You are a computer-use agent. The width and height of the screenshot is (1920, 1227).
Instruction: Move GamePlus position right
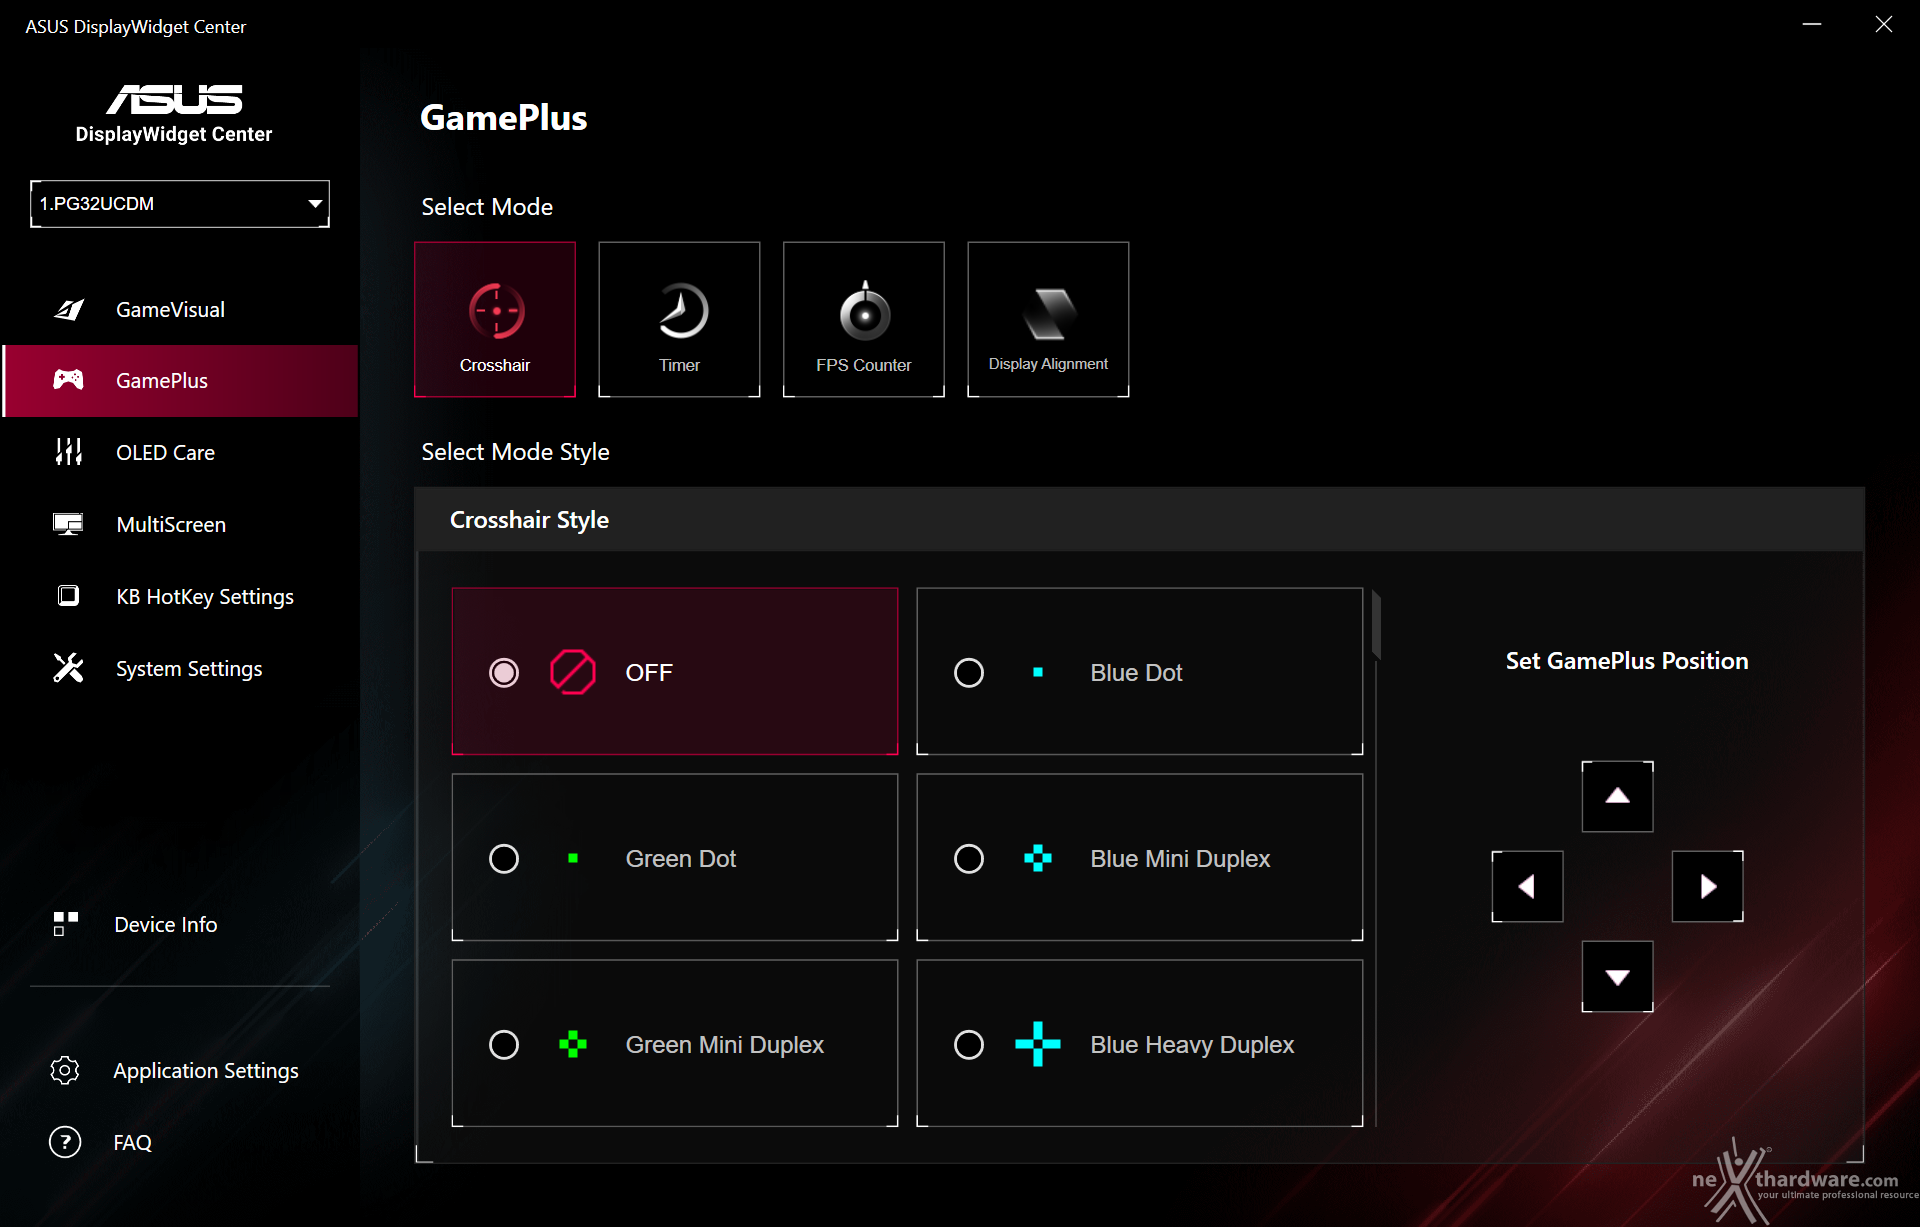[x=1707, y=886]
